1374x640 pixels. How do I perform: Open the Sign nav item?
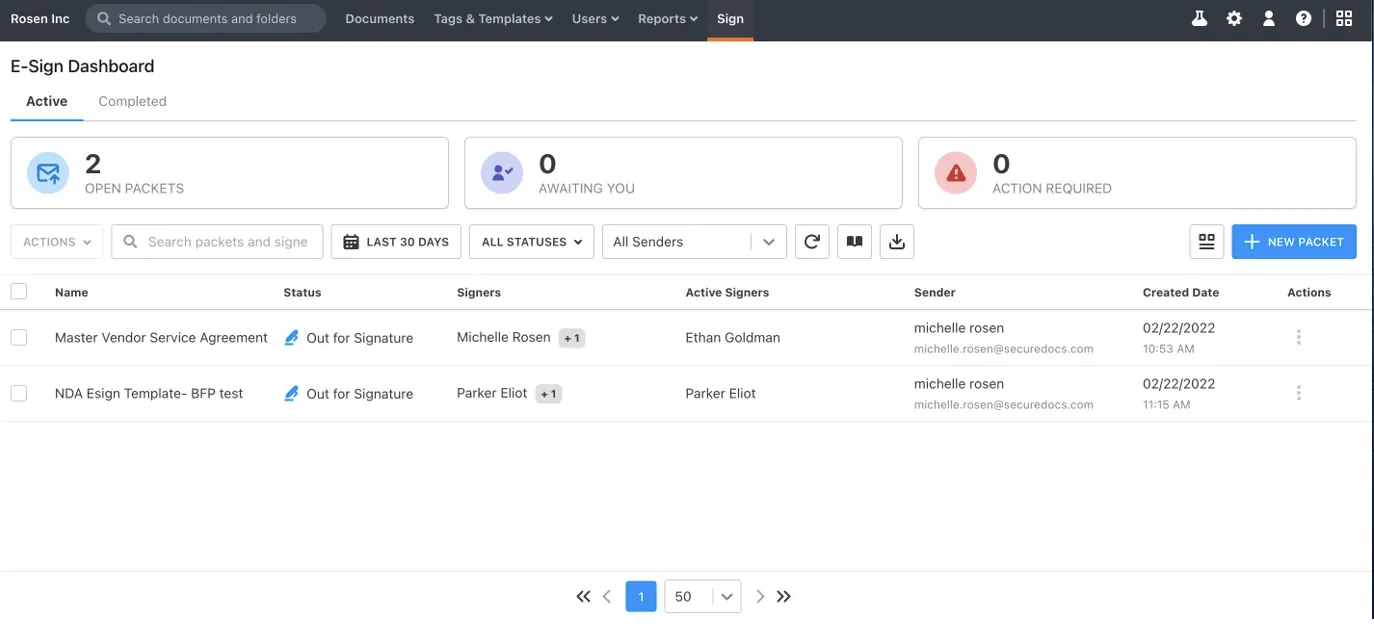(x=730, y=19)
